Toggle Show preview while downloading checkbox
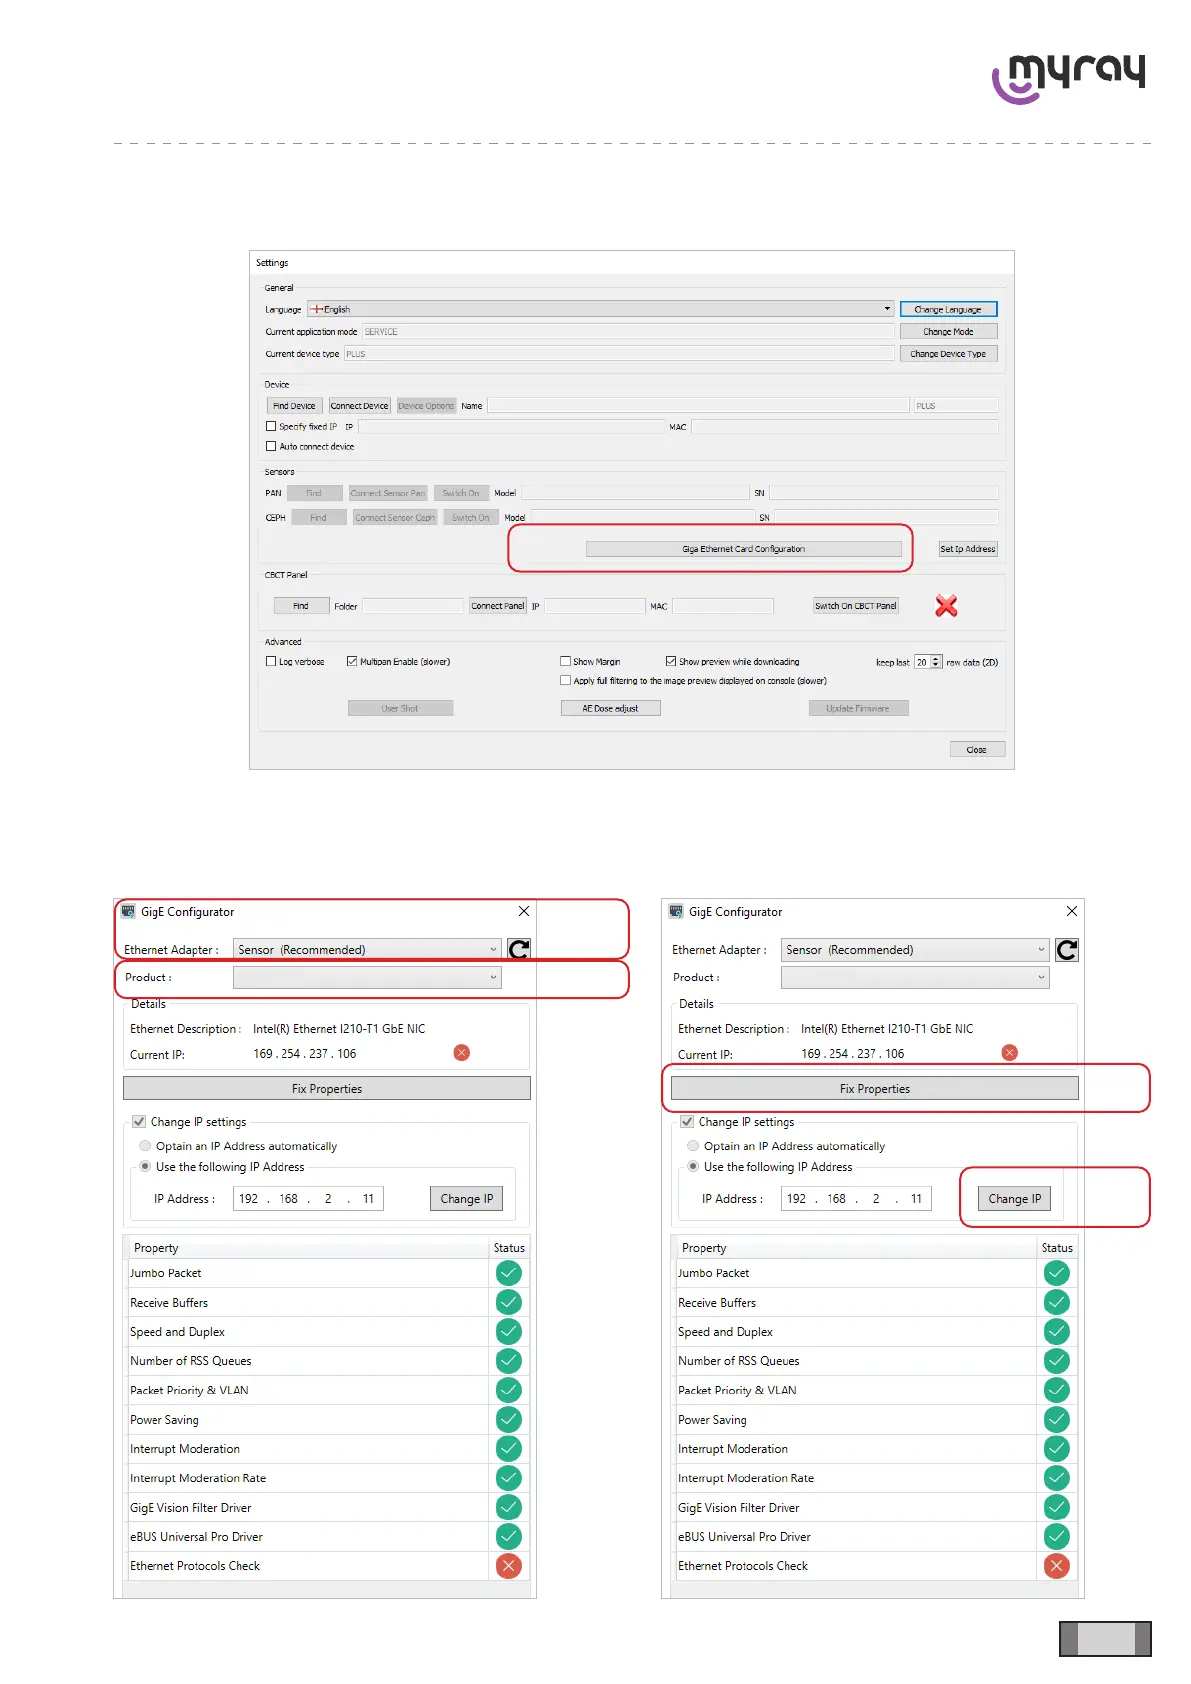This screenshot has width=1191, height=1684. 671,661
